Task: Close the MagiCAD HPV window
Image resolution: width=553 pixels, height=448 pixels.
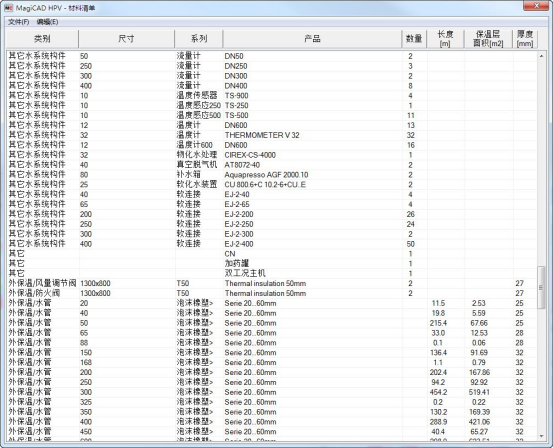Action: pyautogui.click(x=536, y=6)
